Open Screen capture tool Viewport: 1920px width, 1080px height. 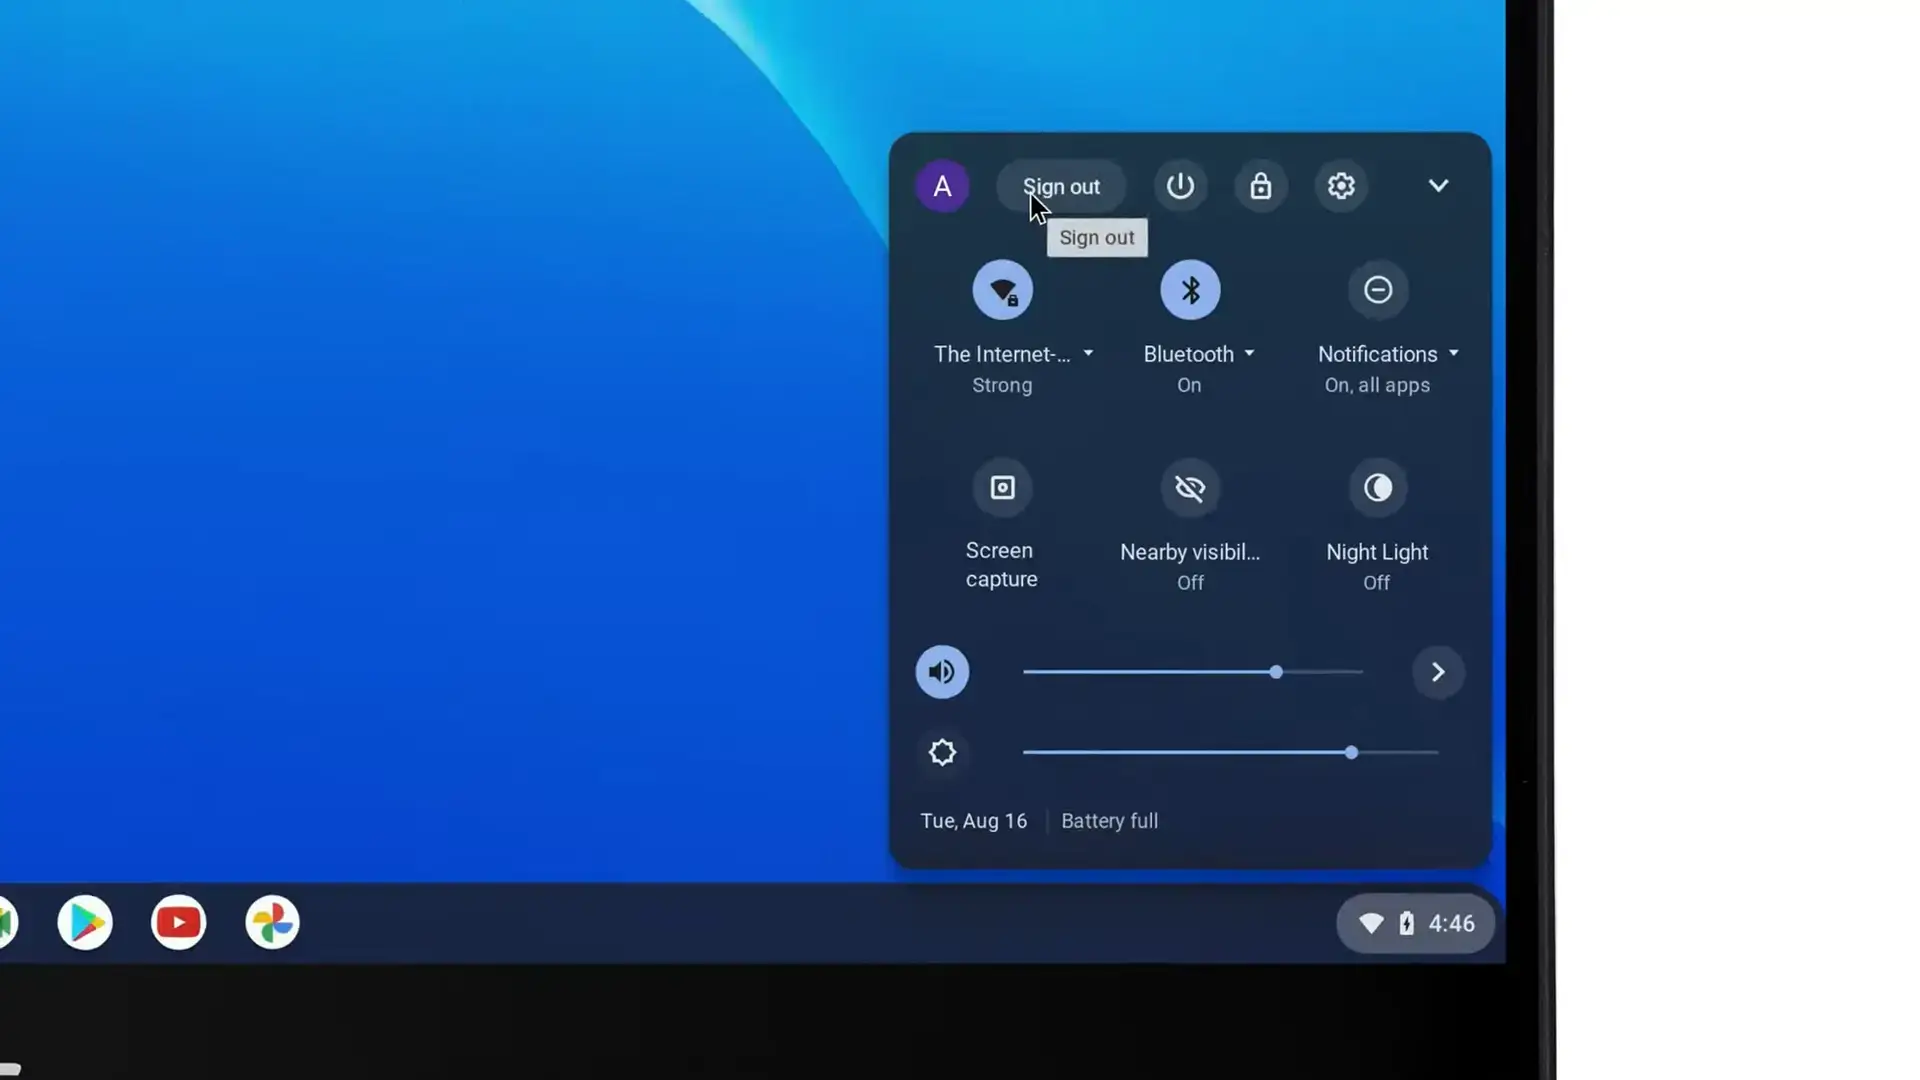(x=1002, y=488)
